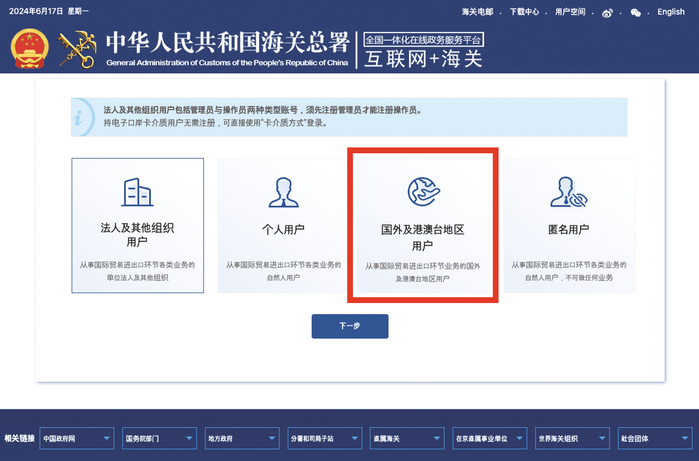Click the 相关链接 label

[19, 438]
